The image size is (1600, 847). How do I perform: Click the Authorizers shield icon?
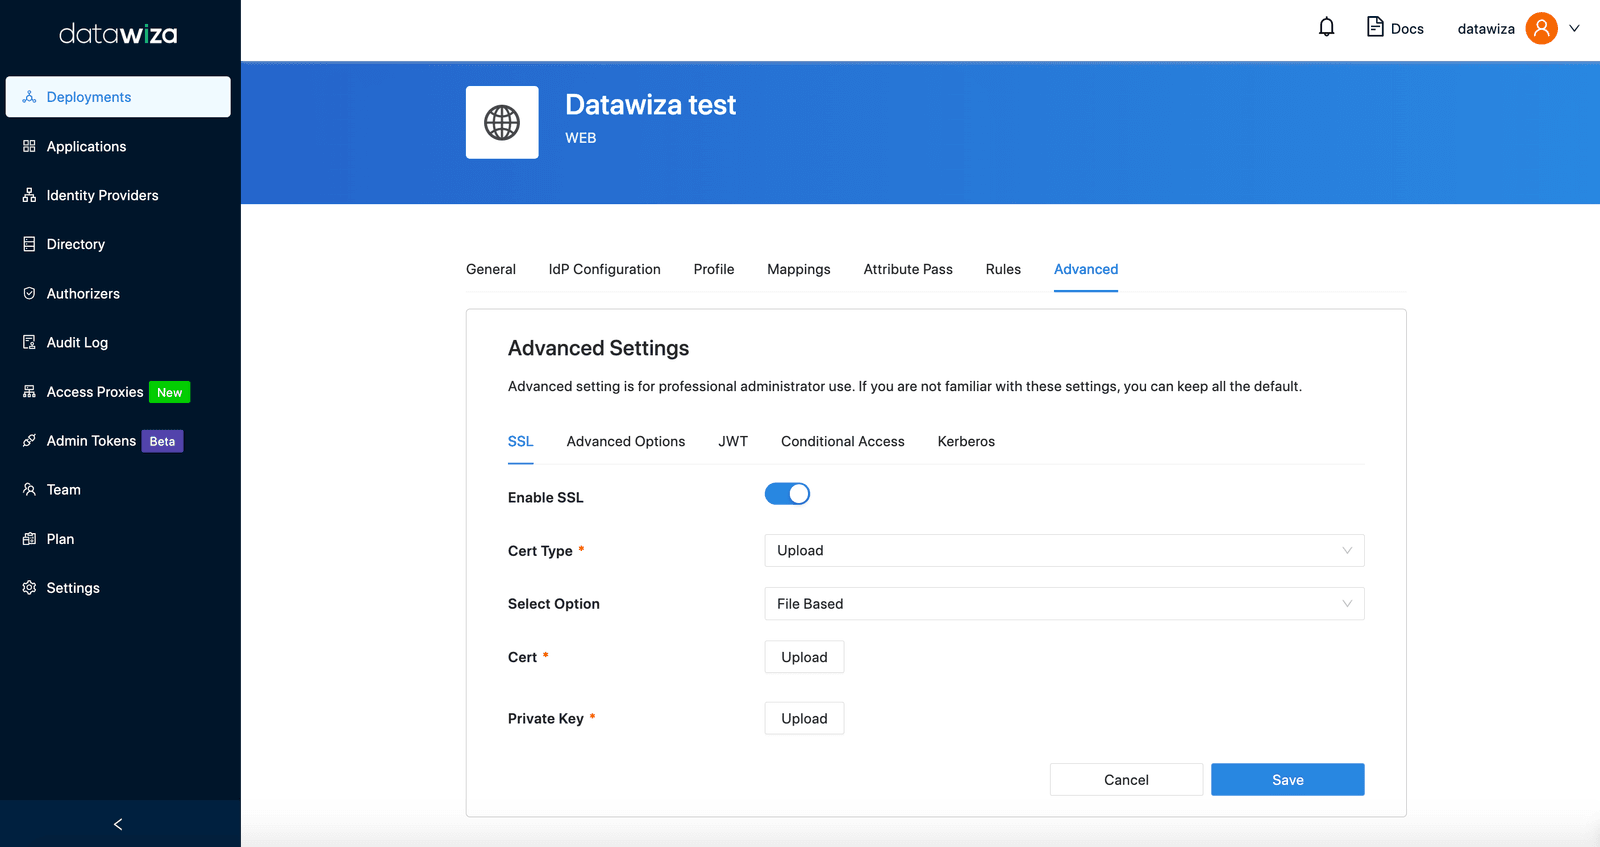pos(29,293)
